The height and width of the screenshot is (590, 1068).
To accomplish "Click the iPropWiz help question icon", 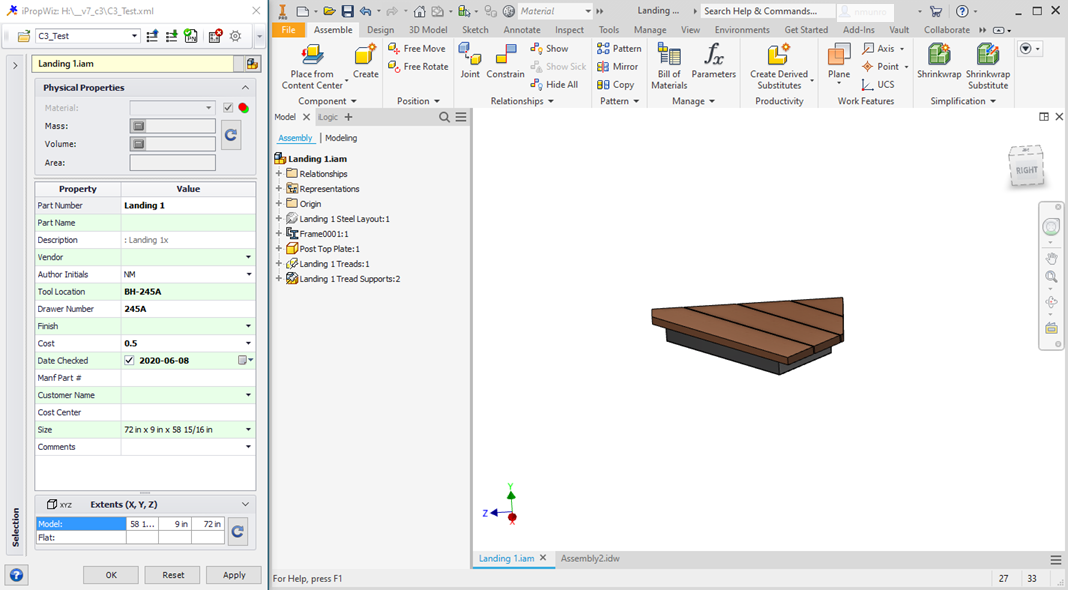I will tap(16, 575).
